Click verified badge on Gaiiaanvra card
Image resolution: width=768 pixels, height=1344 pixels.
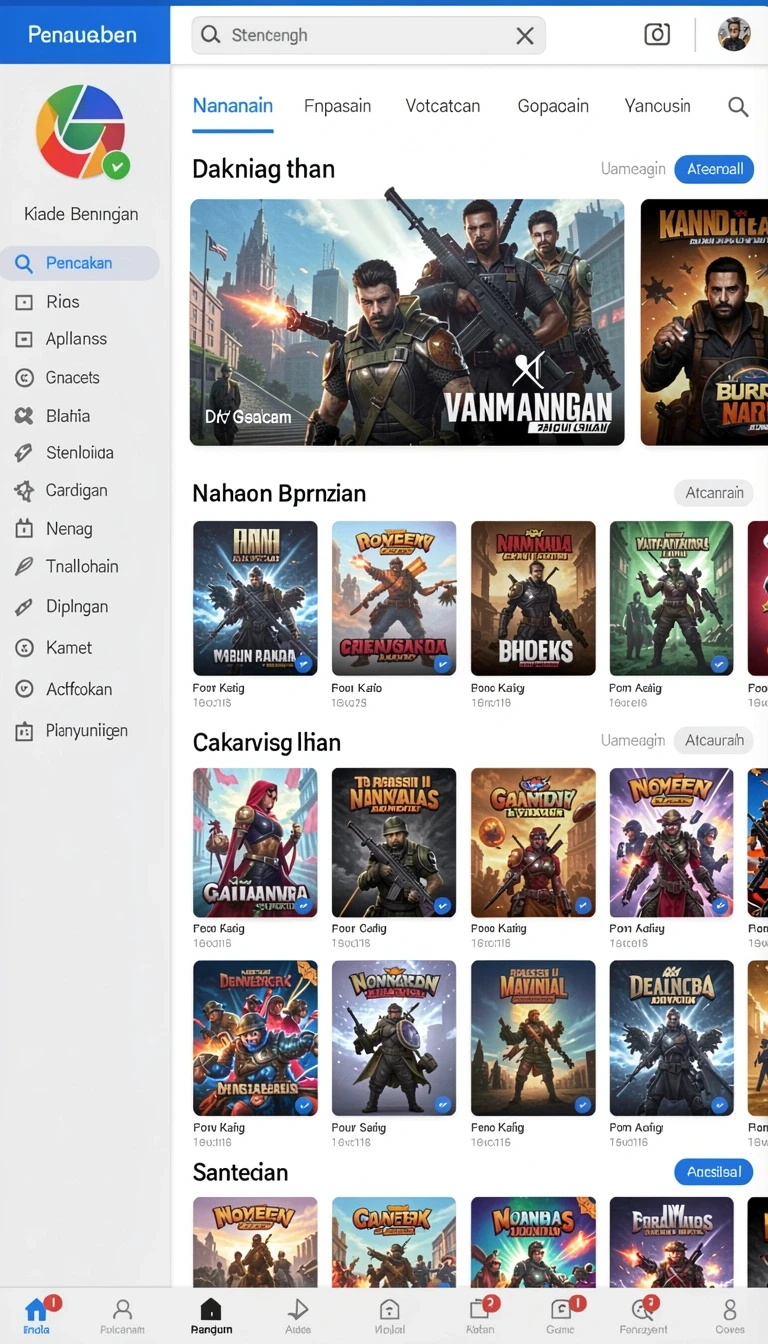click(x=303, y=905)
